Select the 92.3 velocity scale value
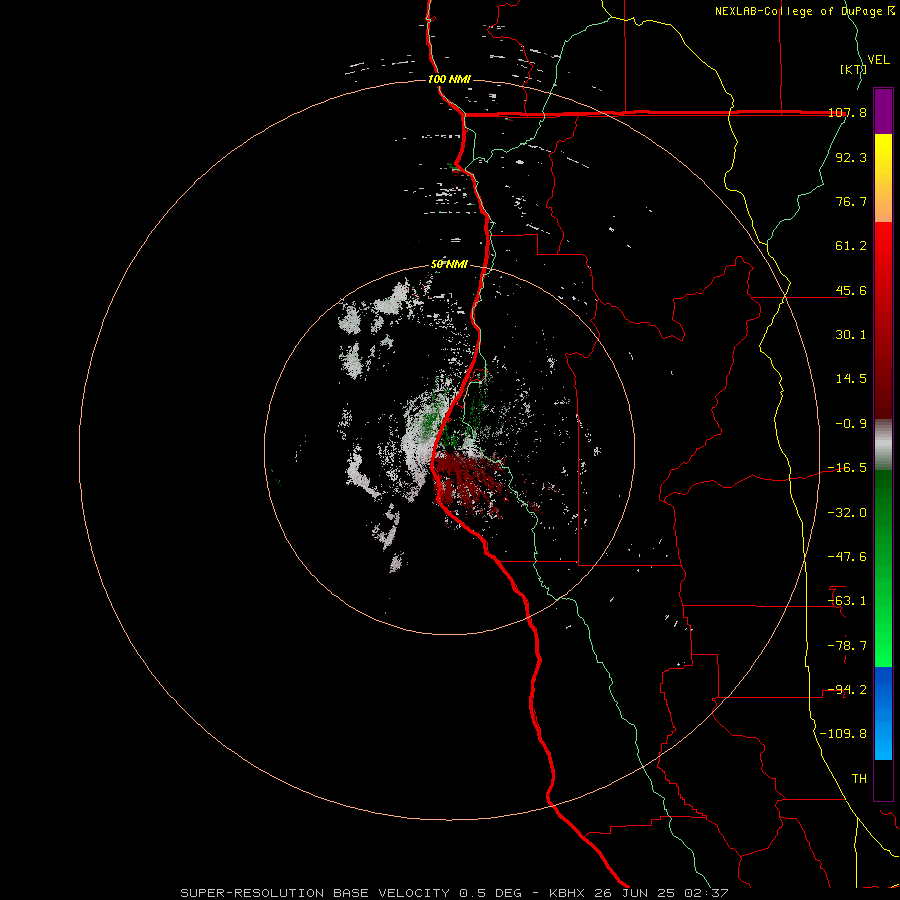 (851, 157)
